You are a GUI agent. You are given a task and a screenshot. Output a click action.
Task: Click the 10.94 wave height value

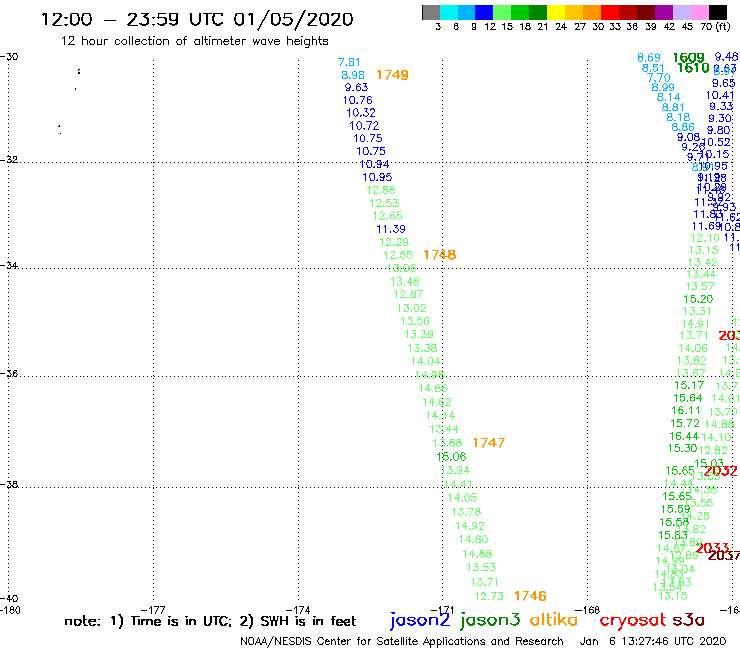(374, 164)
